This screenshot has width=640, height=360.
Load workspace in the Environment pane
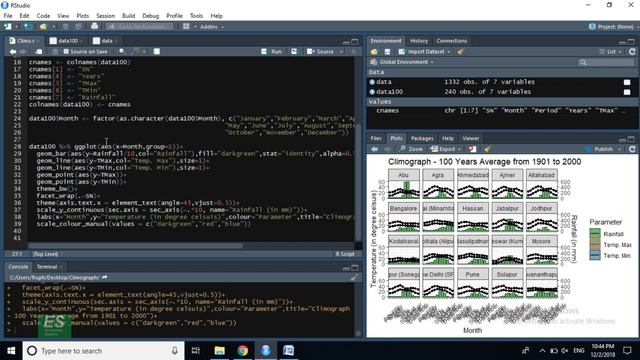374,52
